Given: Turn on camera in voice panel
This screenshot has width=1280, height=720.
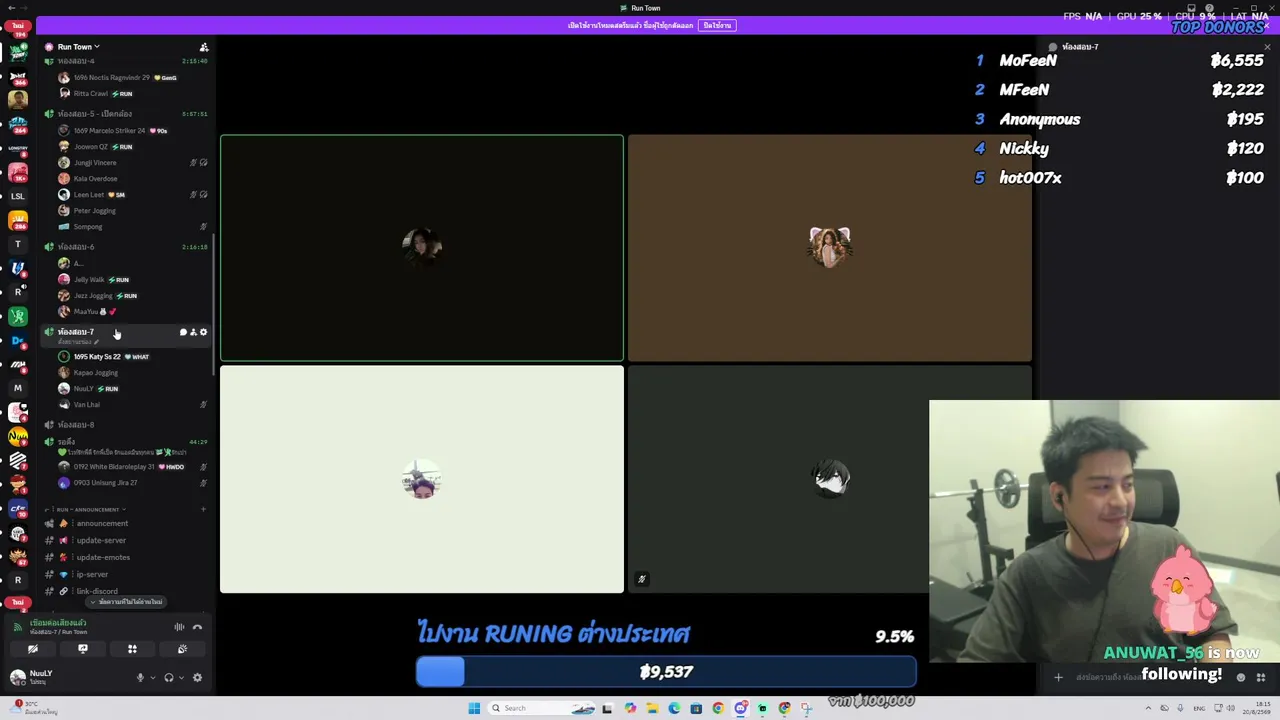Looking at the screenshot, I should (33, 649).
